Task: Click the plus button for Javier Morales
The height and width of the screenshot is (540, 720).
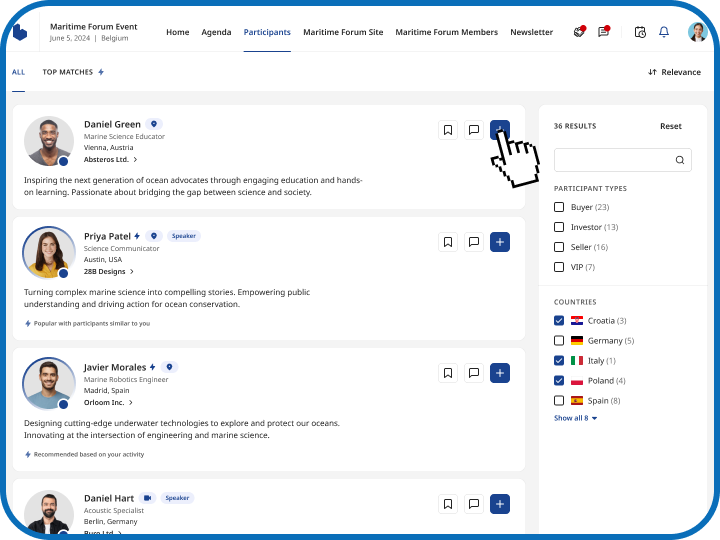Action: (500, 373)
